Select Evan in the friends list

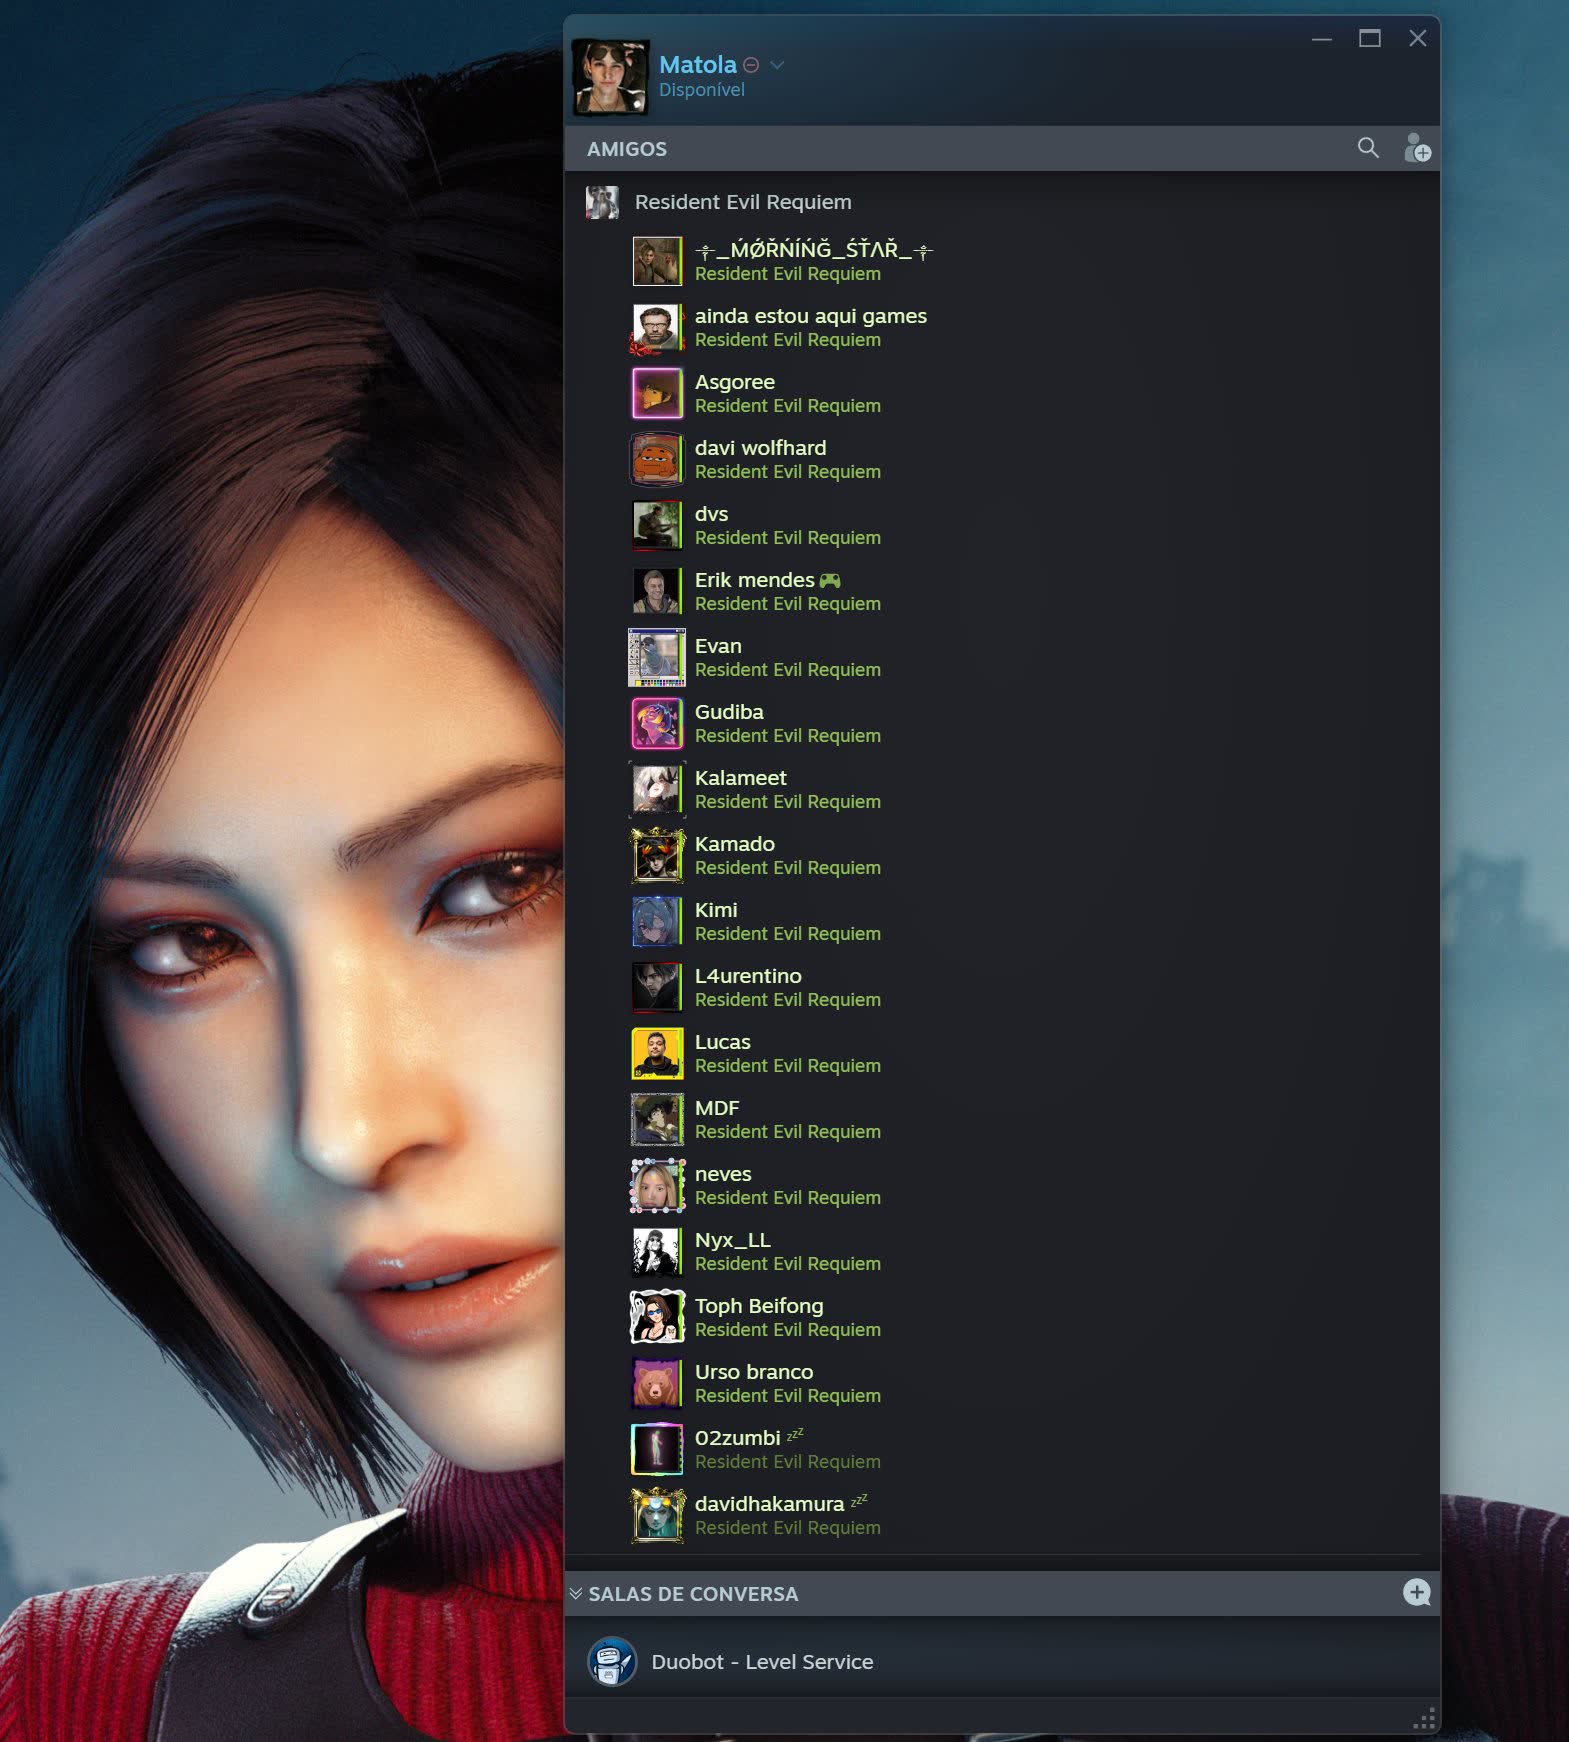(x=1002, y=657)
